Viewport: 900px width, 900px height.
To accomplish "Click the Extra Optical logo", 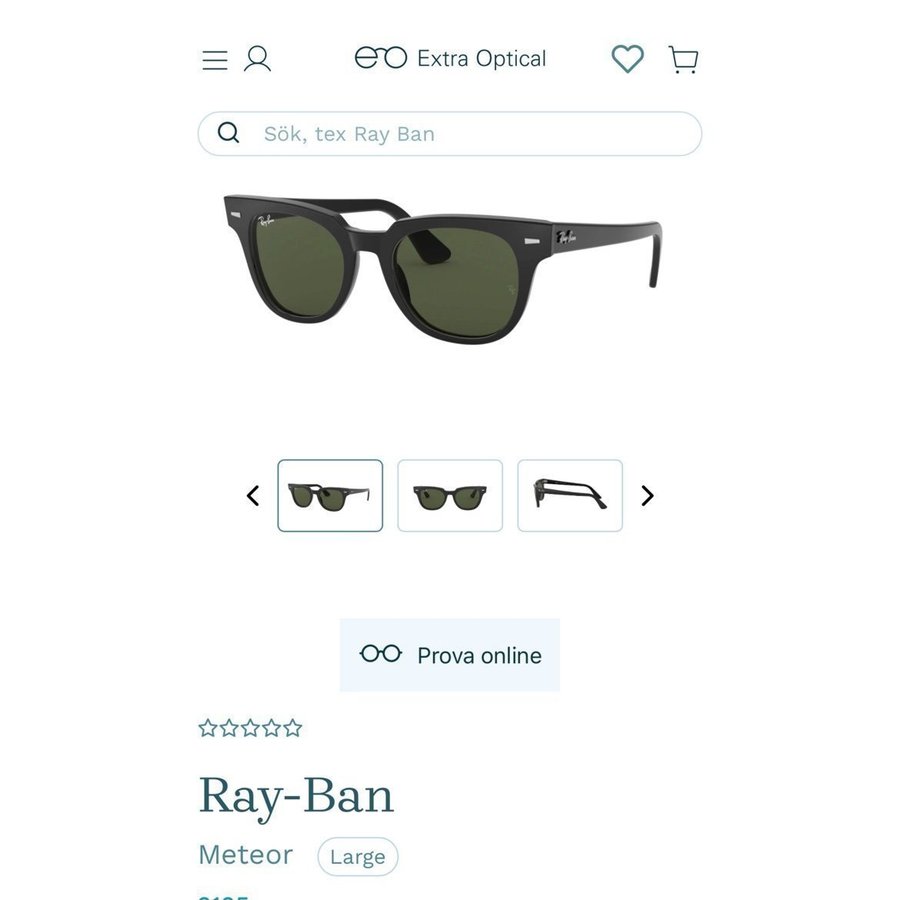I will 450,58.
